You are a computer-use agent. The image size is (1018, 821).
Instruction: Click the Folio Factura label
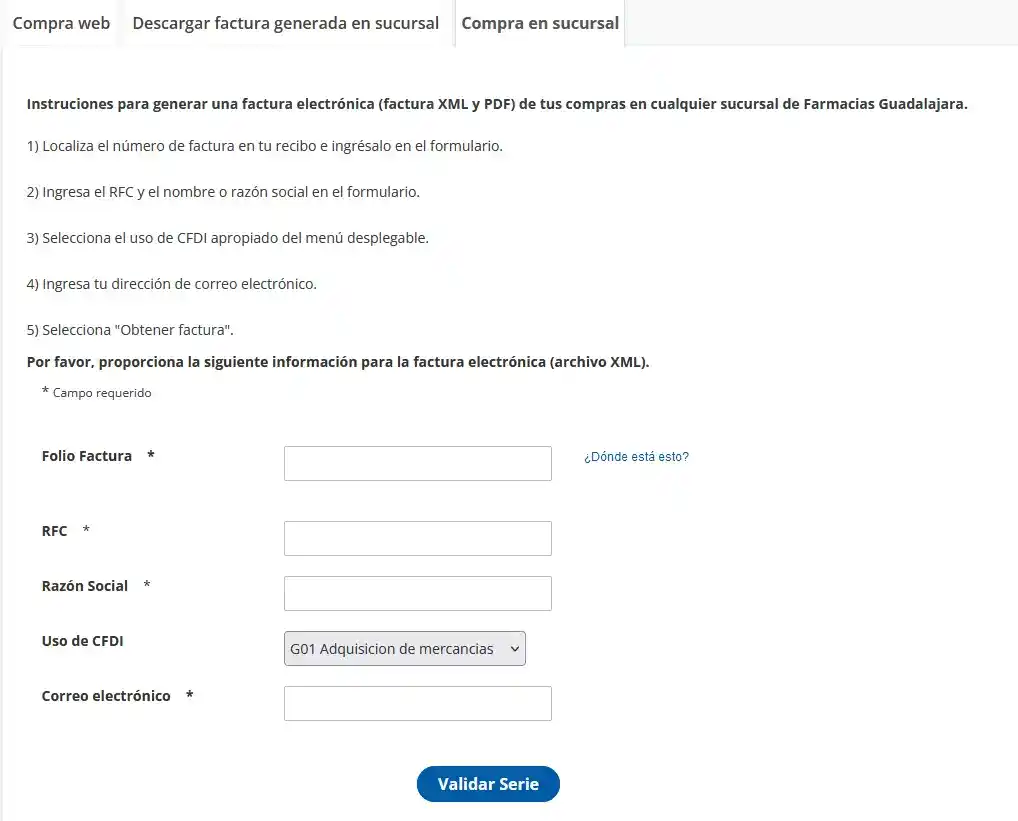[86, 456]
